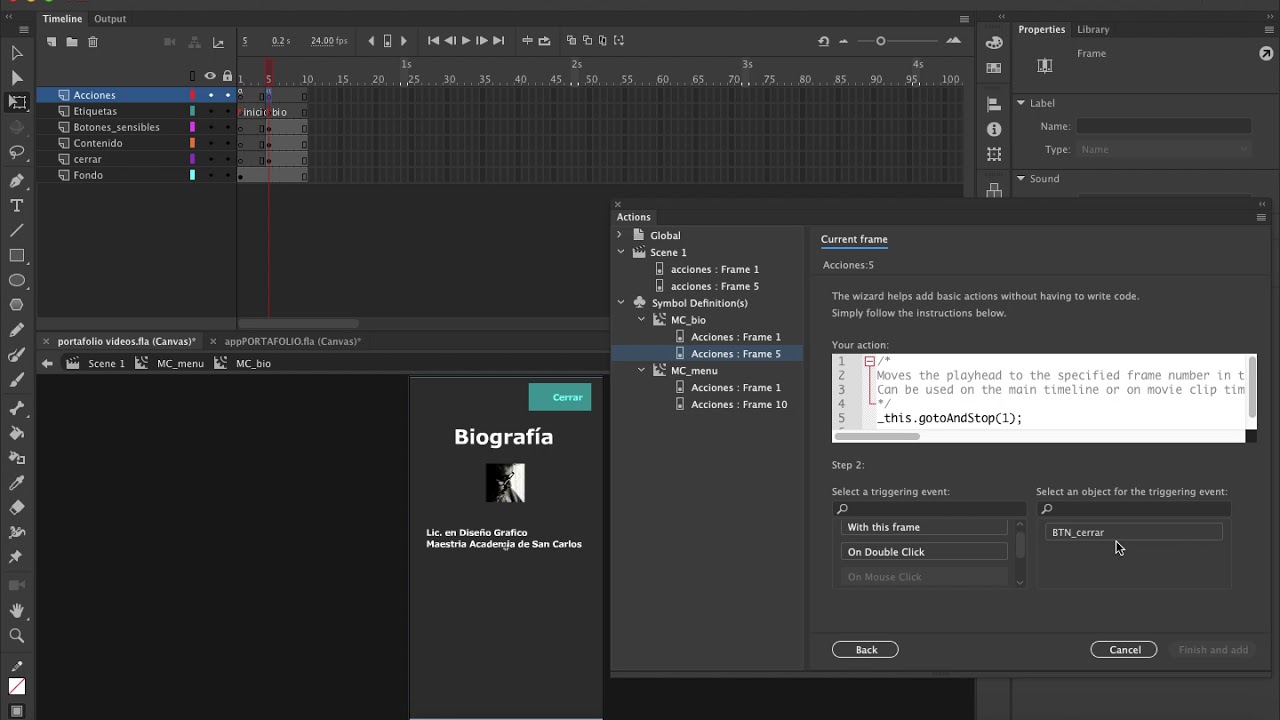Toggle visibility of Etiquetas layer
1280x720 pixels.
[210, 111]
